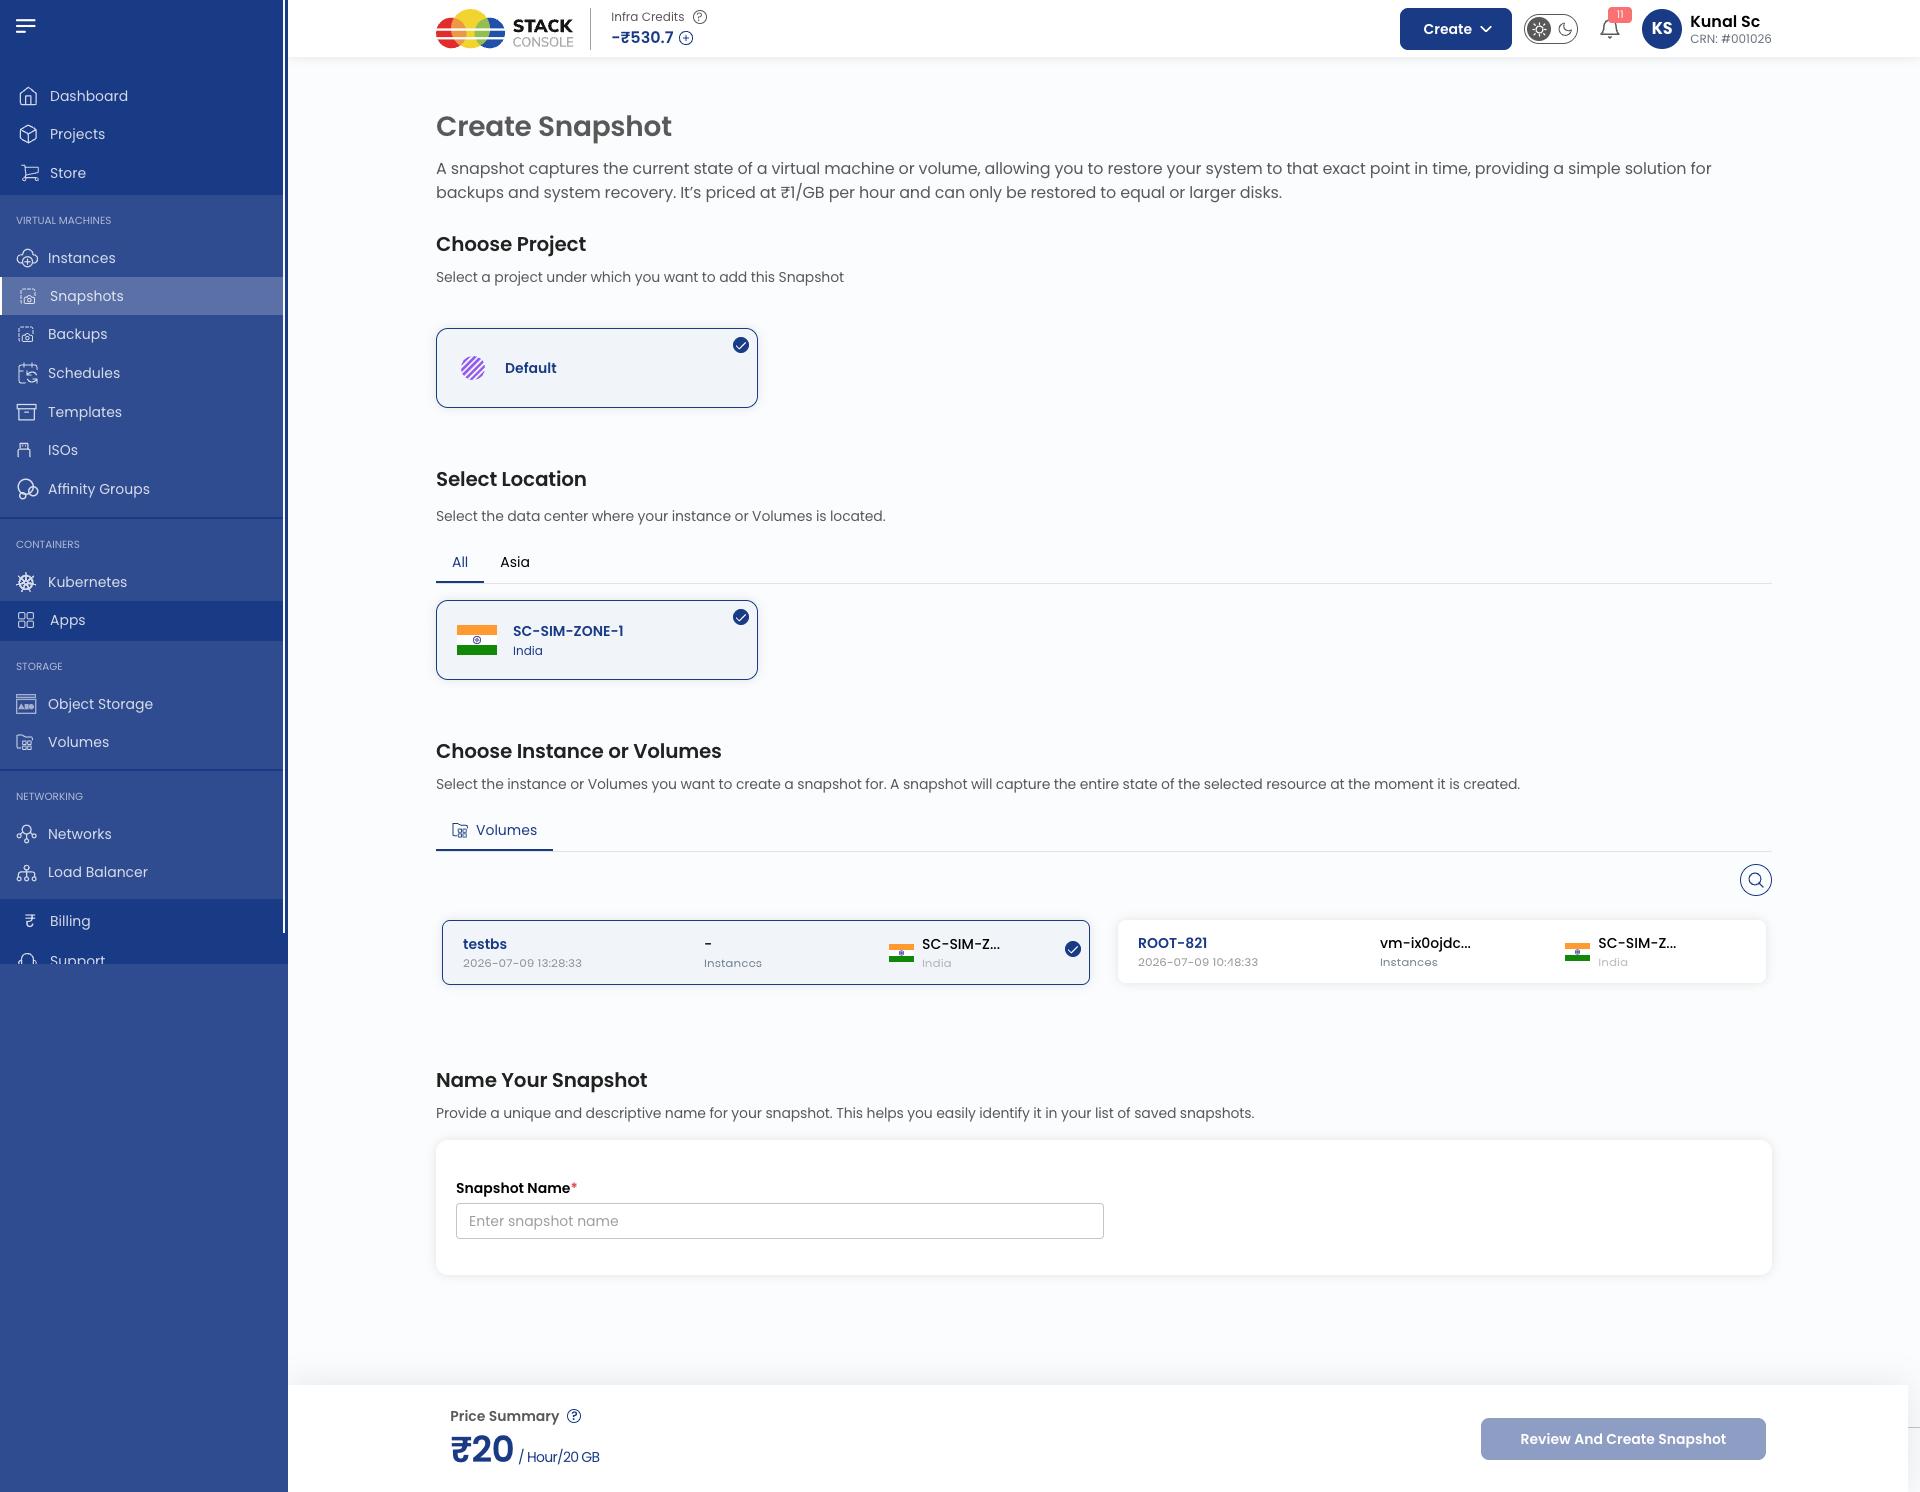The width and height of the screenshot is (1920, 1492).
Task: Click the Load Balancer icon
Action: pyautogui.click(x=27, y=872)
